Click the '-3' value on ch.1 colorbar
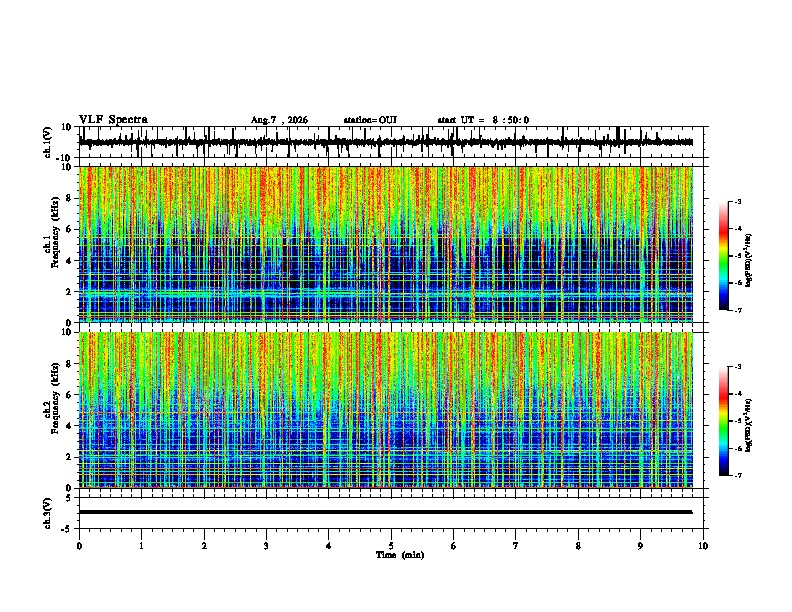792x612 pixels. [x=738, y=202]
